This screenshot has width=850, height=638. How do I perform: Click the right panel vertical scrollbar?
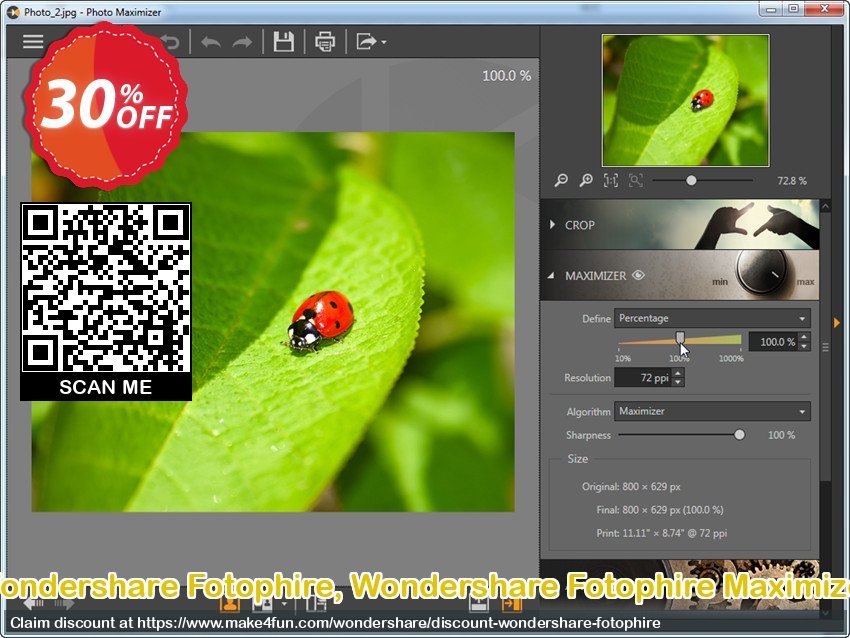click(x=825, y=347)
